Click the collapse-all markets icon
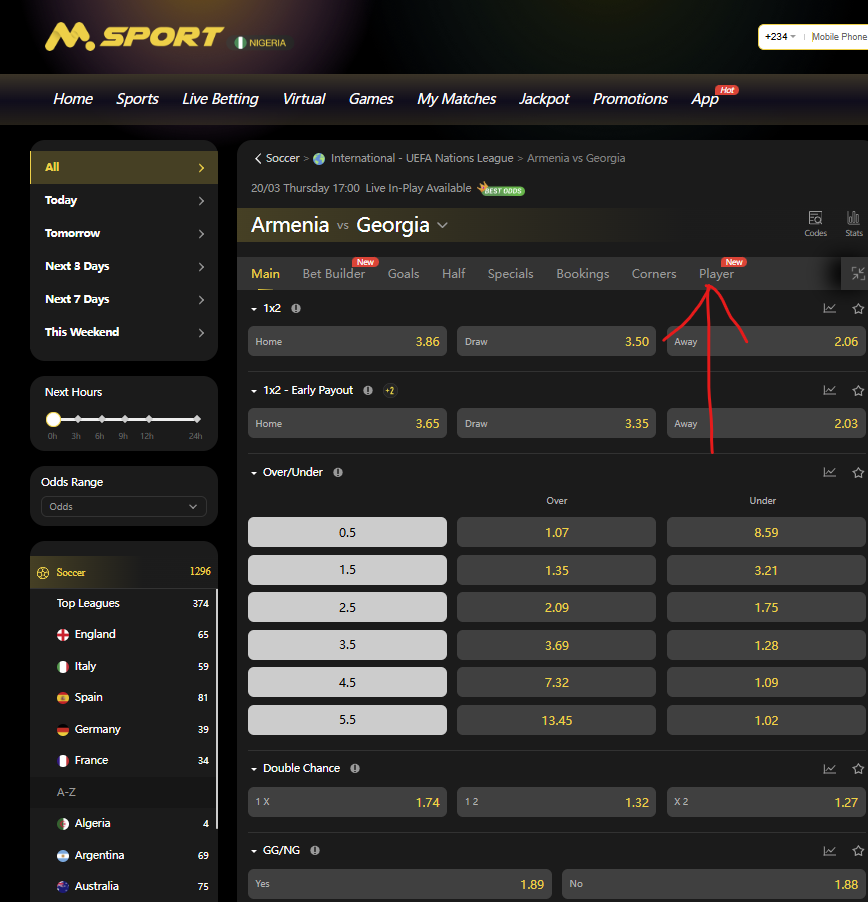This screenshot has height=902, width=868. click(x=857, y=273)
